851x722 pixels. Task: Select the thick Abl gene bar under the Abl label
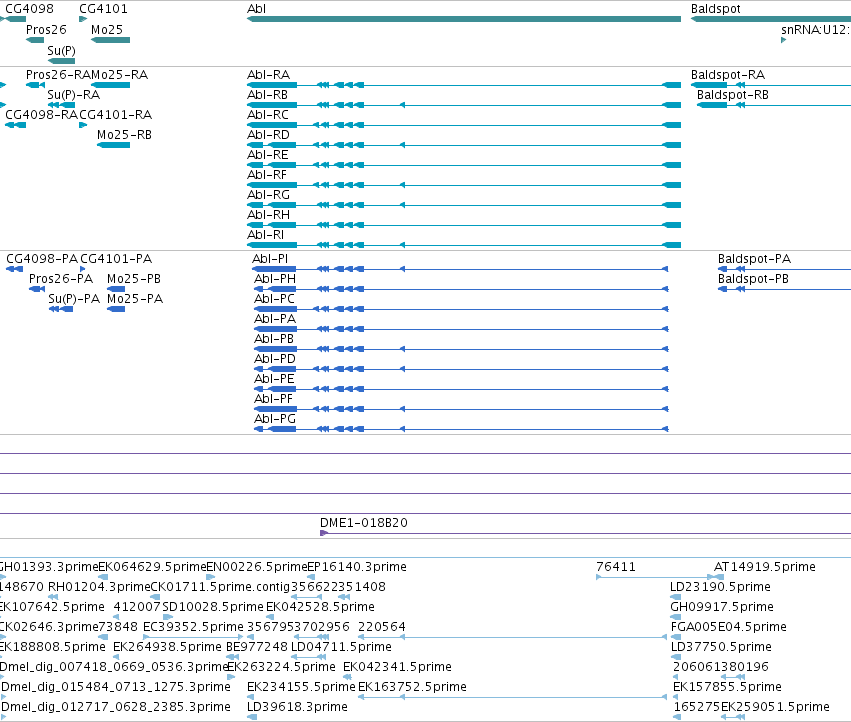tap(464, 19)
